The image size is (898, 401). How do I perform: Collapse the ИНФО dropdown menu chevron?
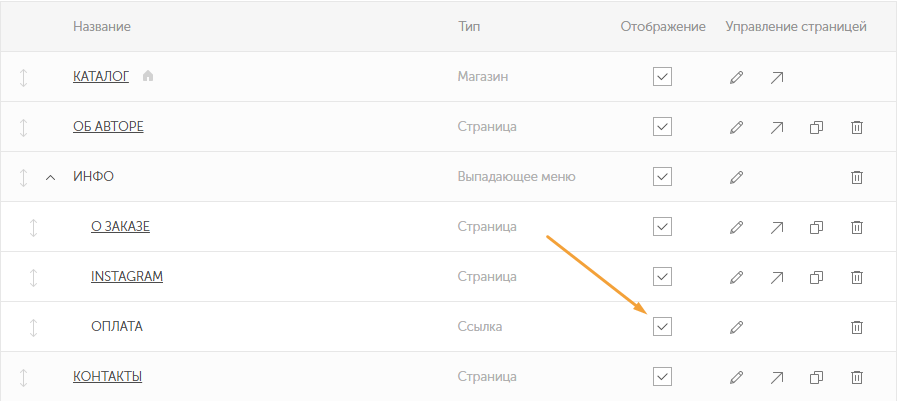click(50, 178)
